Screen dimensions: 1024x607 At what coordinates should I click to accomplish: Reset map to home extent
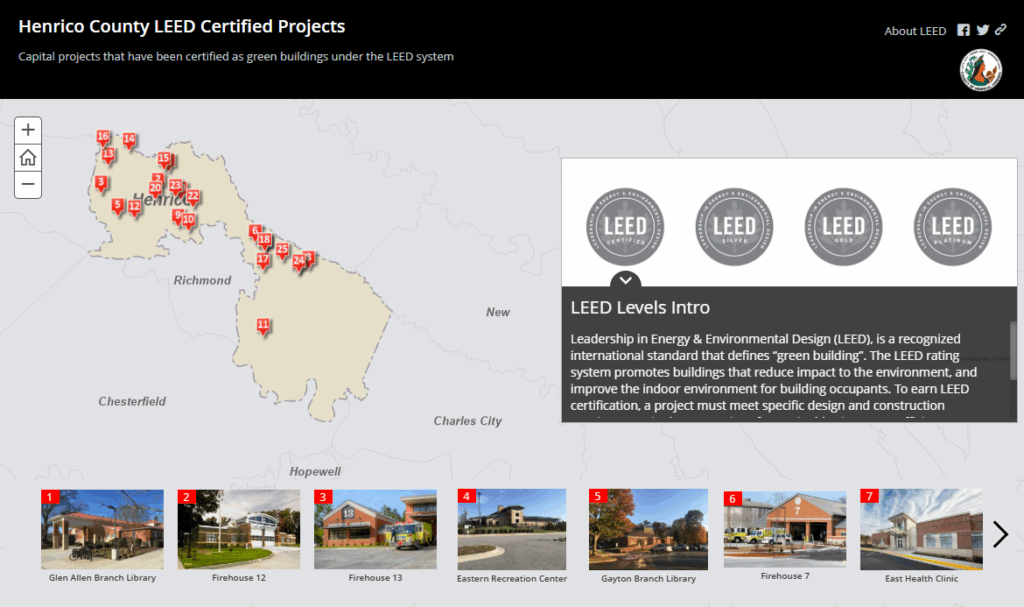[x=28, y=157]
